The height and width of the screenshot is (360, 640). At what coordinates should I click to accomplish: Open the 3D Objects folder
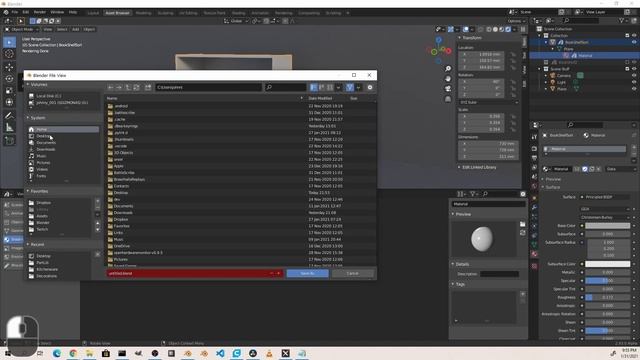point(123,153)
